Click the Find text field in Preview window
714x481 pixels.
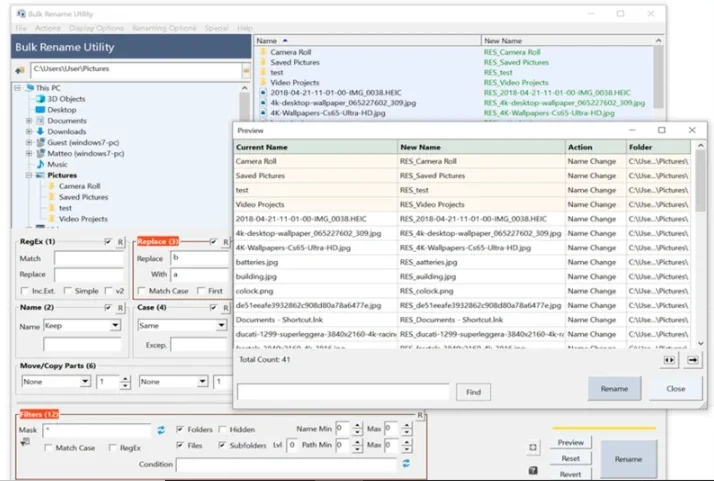343,392
